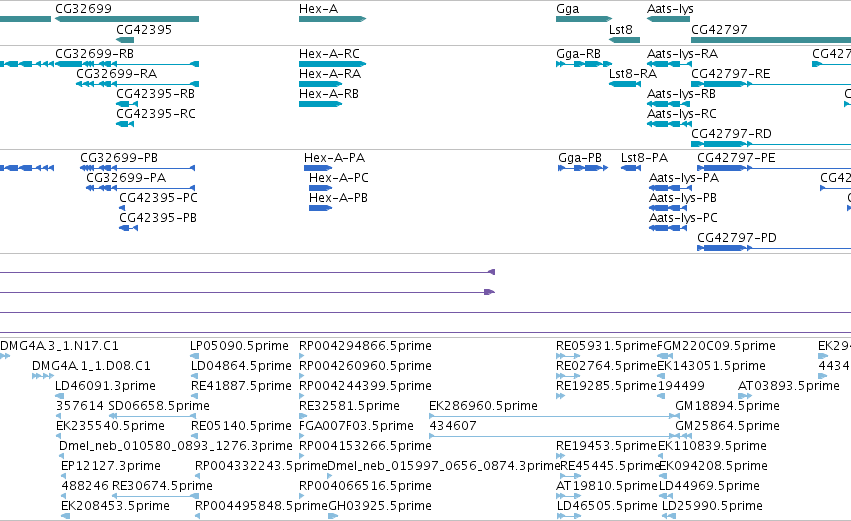Screen dimensions: 851x521
Task: Select the Hex-A-PC protein label
Action: point(339,178)
